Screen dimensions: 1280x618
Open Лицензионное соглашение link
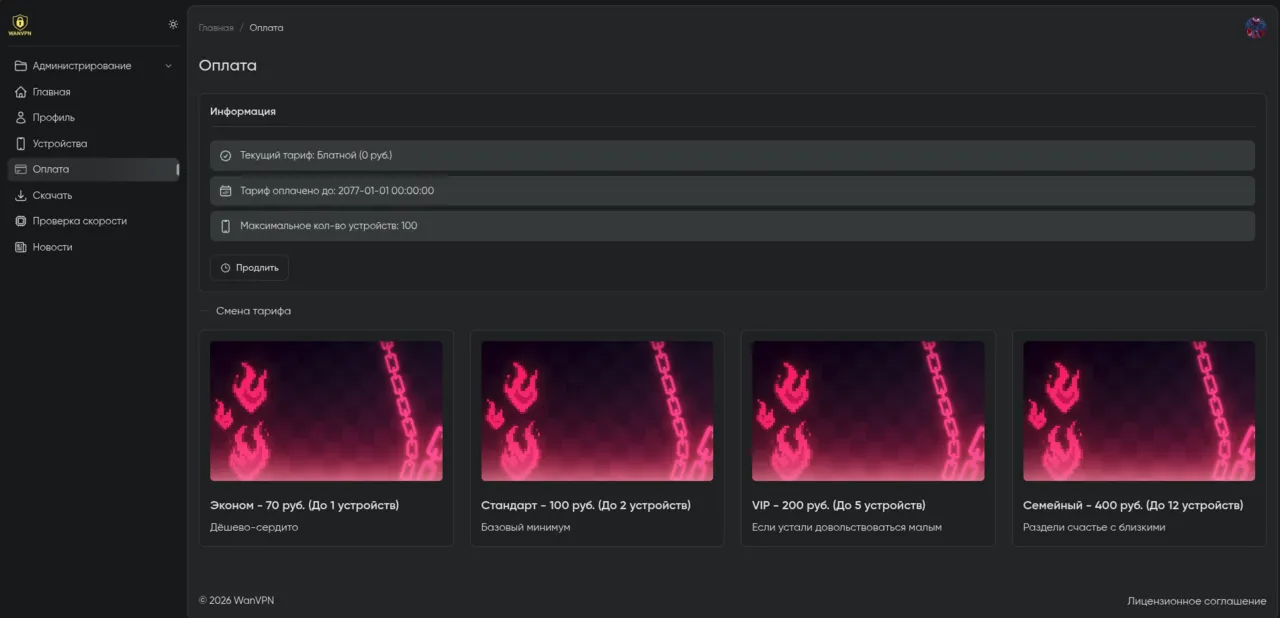coord(1197,601)
